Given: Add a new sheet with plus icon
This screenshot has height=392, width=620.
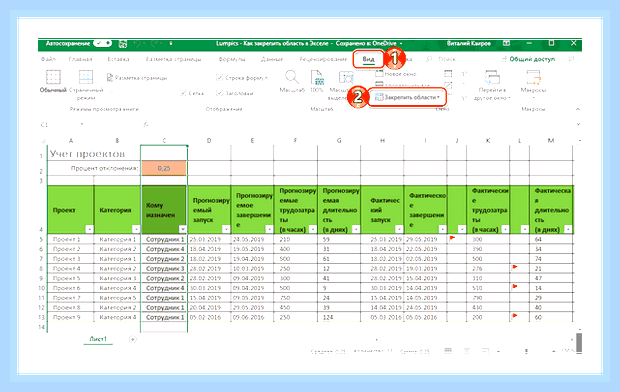Looking at the screenshot, I should click(133, 339).
